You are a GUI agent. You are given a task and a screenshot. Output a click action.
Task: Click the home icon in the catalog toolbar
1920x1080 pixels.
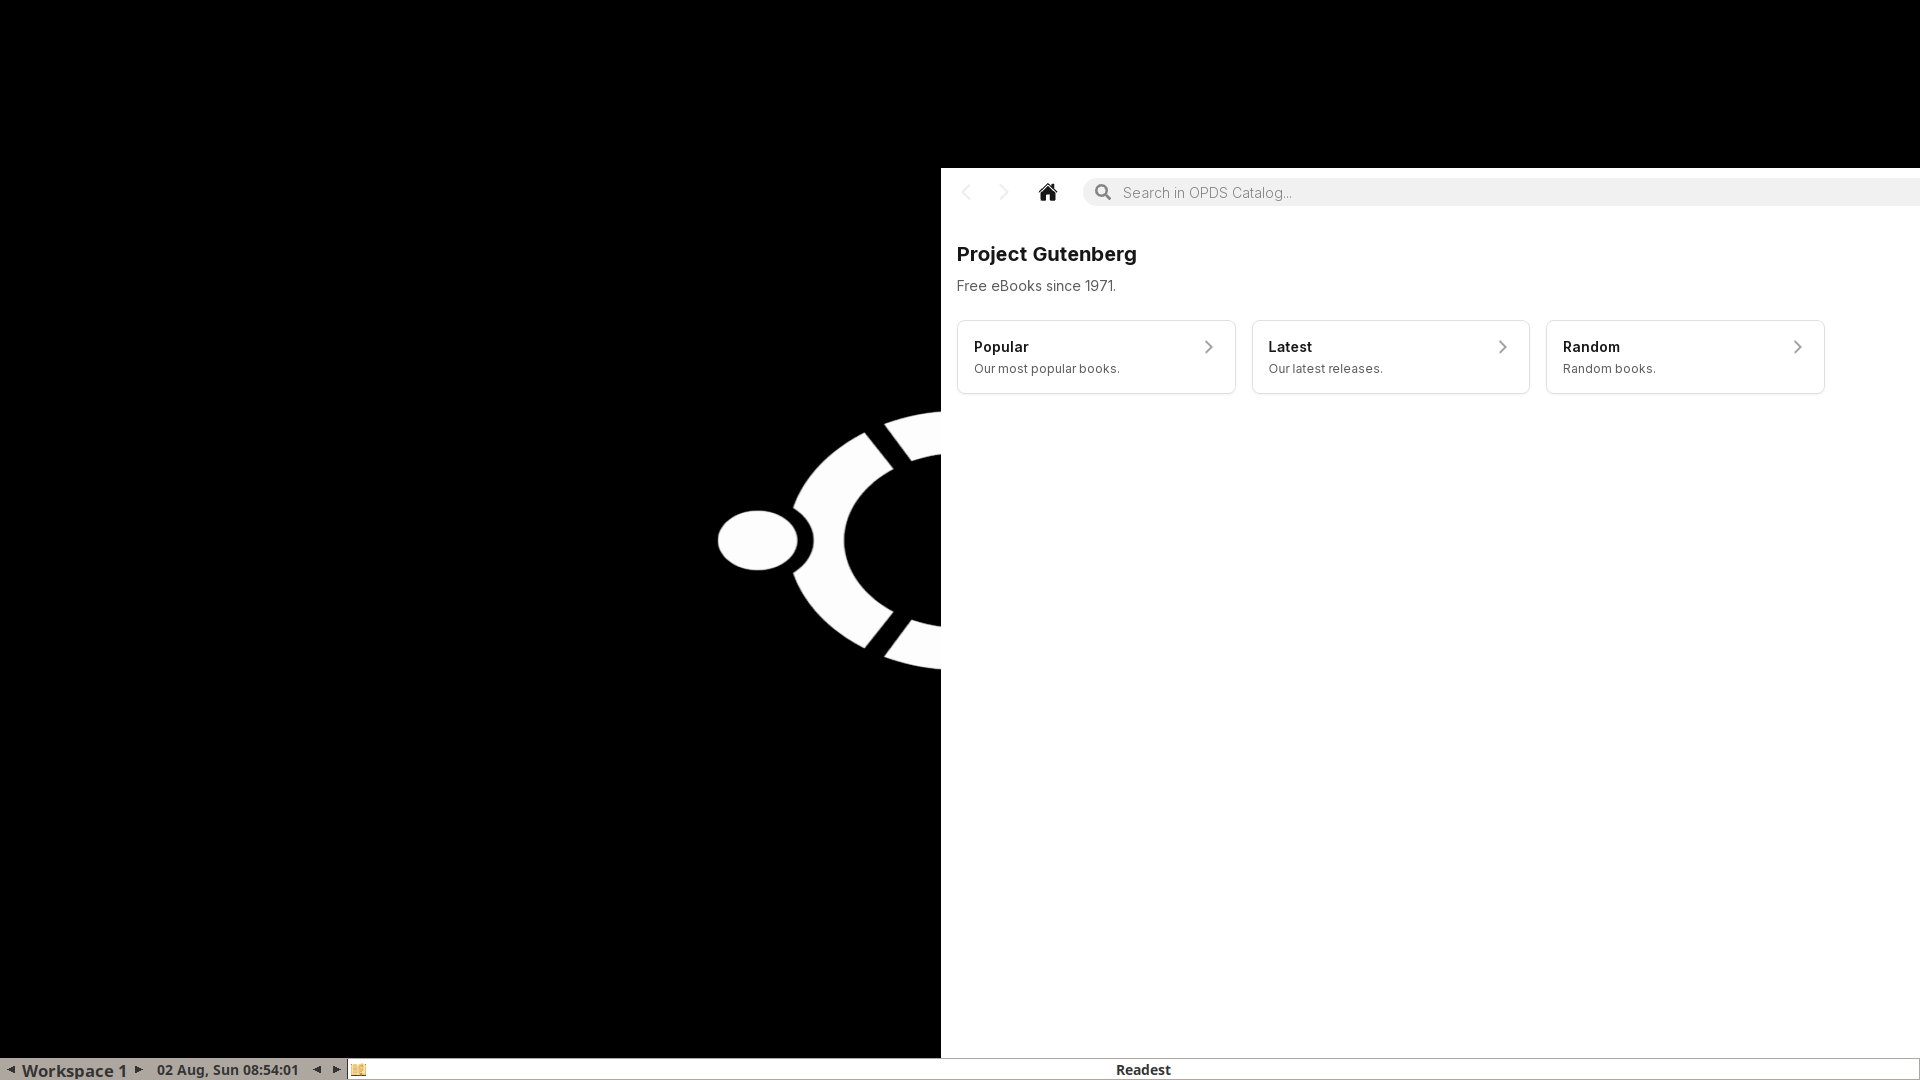pyautogui.click(x=1048, y=192)
